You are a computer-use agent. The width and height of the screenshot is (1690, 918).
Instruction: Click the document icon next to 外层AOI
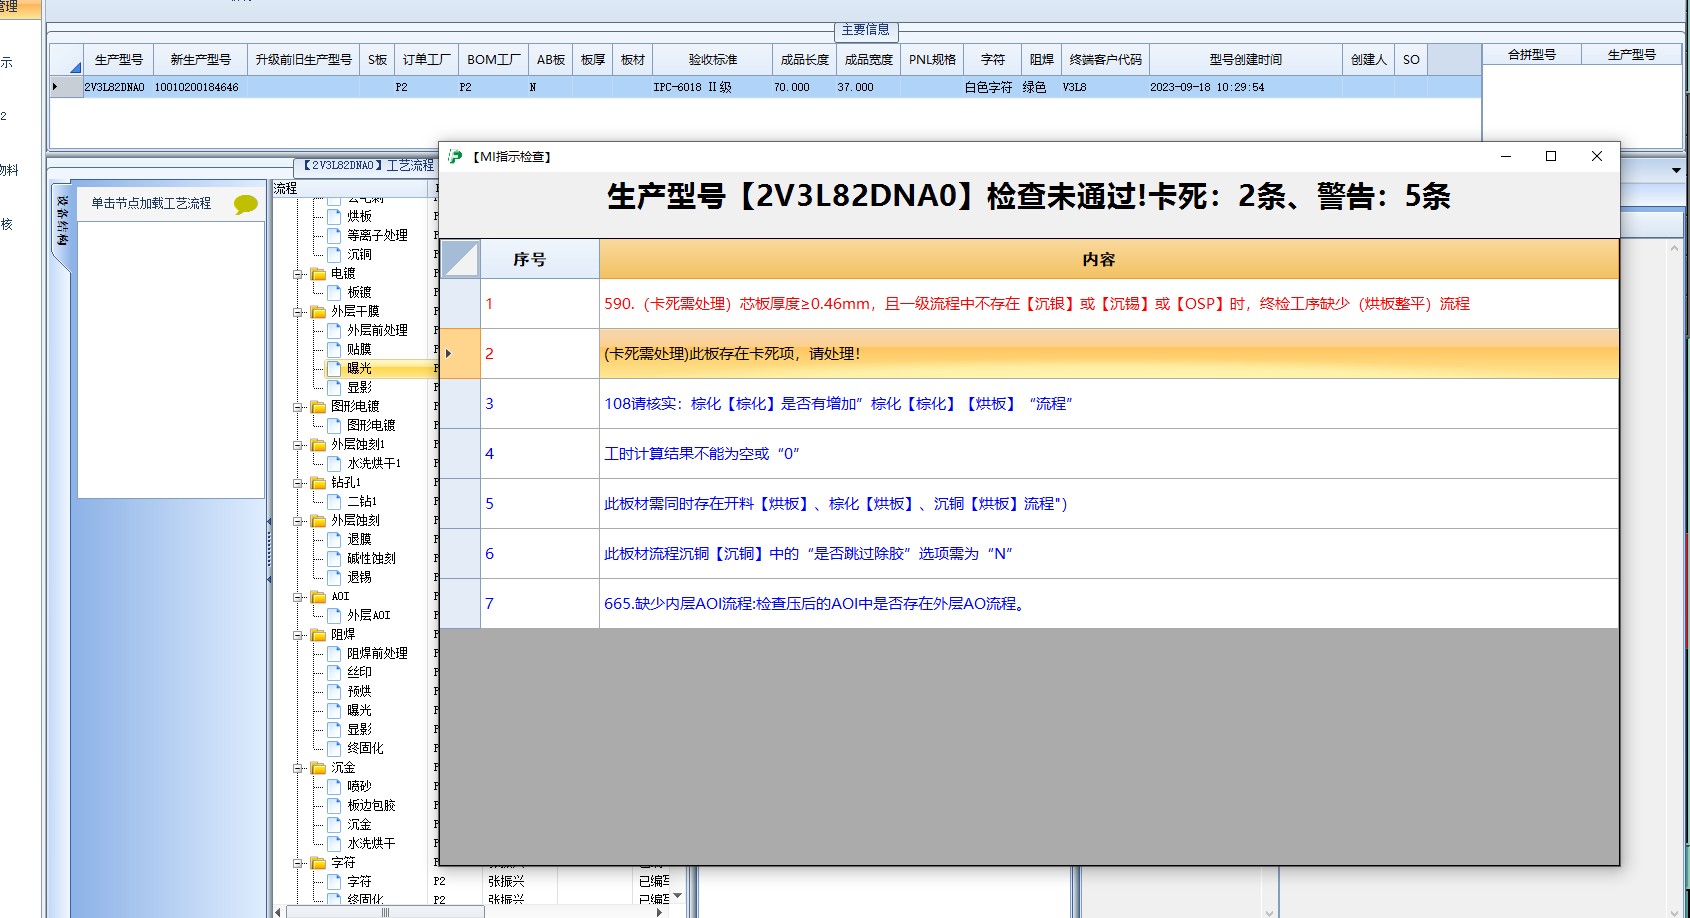tap(334, 615)
